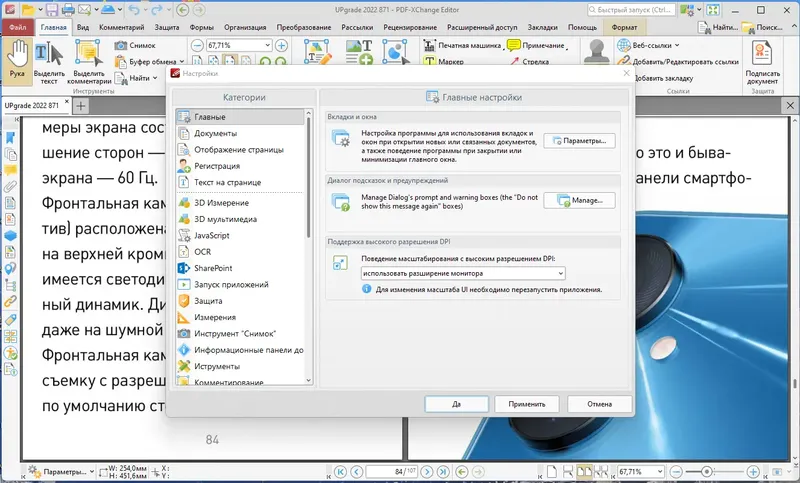Switch to the Вид ribbon tab

pos(83,27)
